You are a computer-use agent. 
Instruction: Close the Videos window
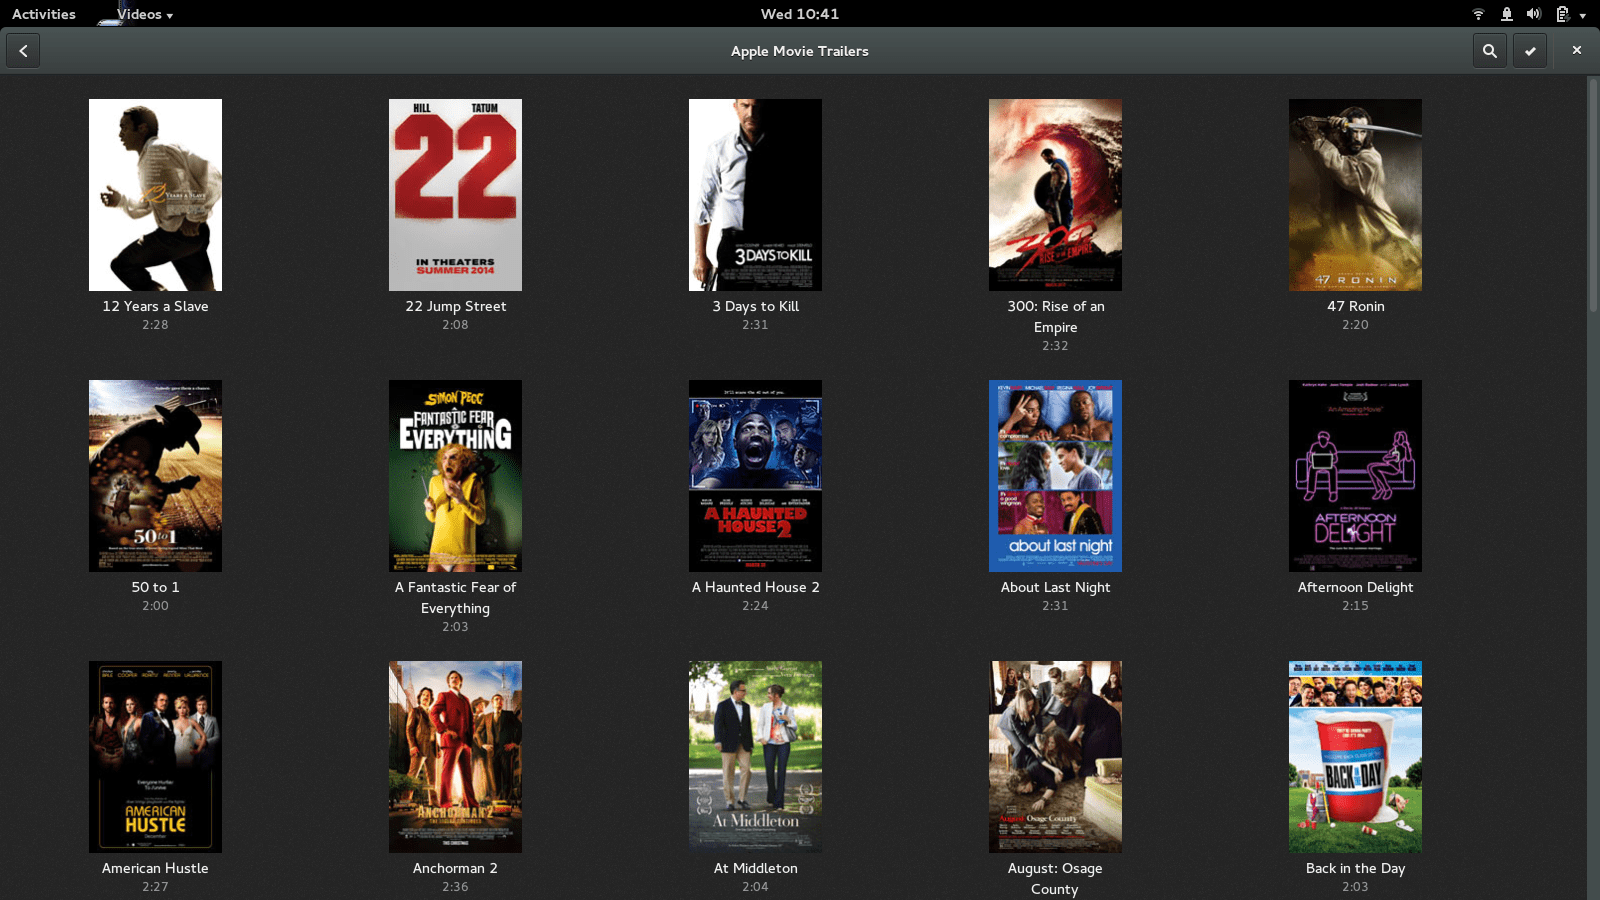click(1577, 50)
